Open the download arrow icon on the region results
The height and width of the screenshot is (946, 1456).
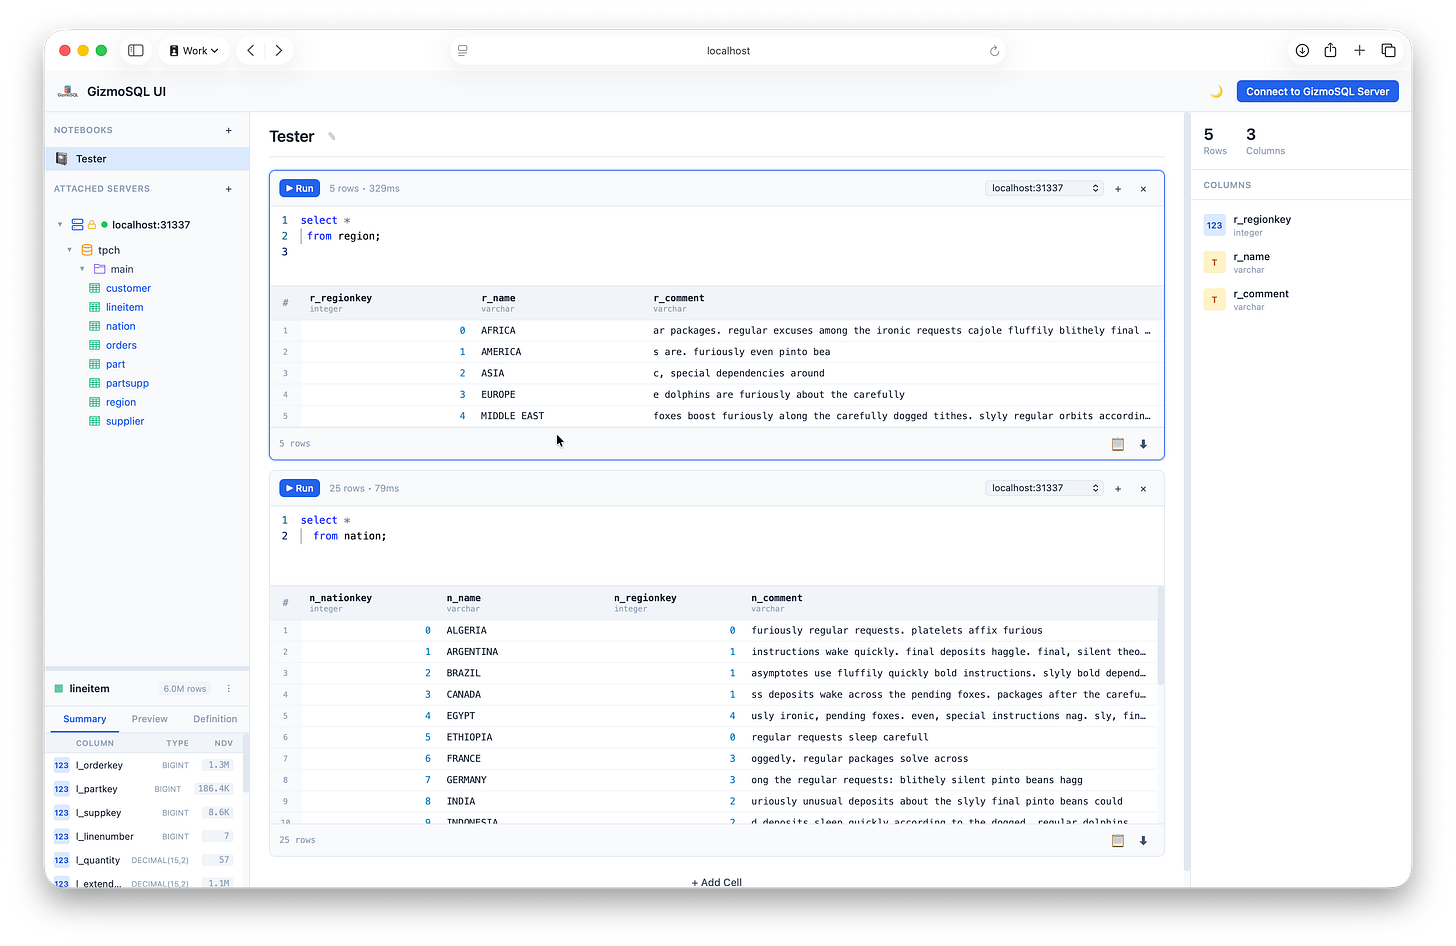(x=1143, y=443)
